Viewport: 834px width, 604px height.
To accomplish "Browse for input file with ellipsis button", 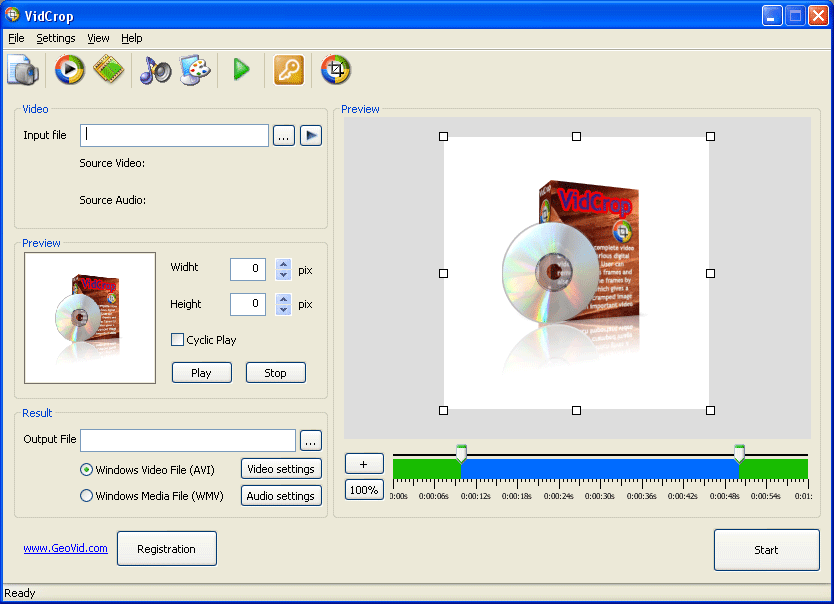I will point(284,136).
